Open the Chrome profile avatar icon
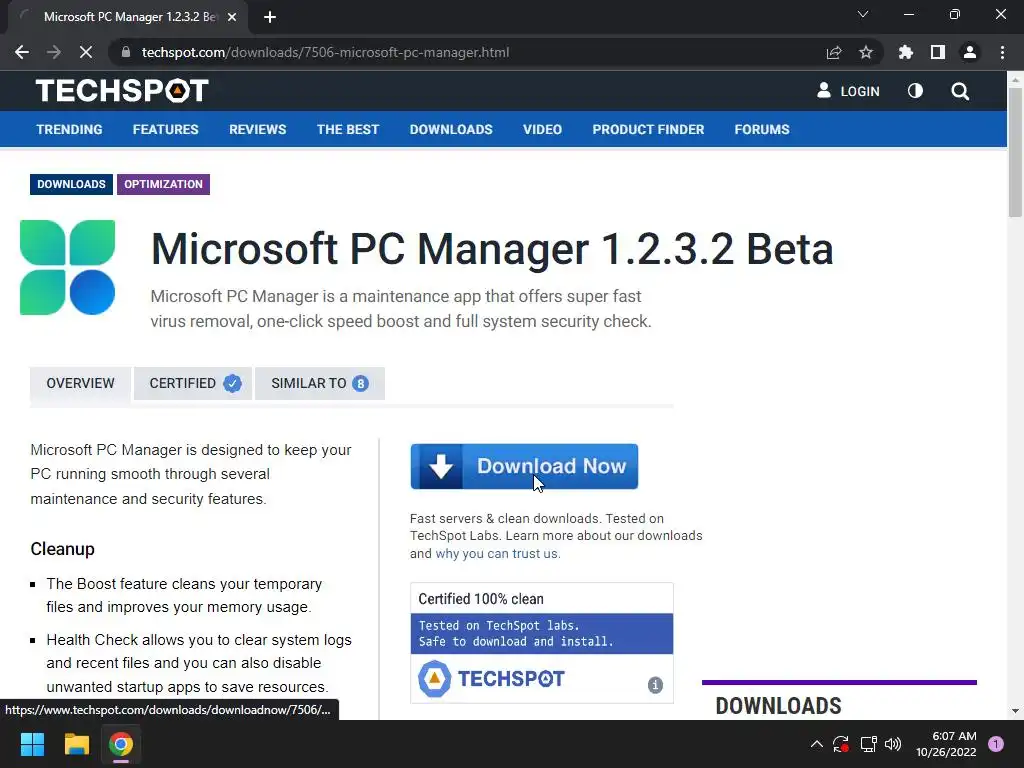 (x=970, y=52)
